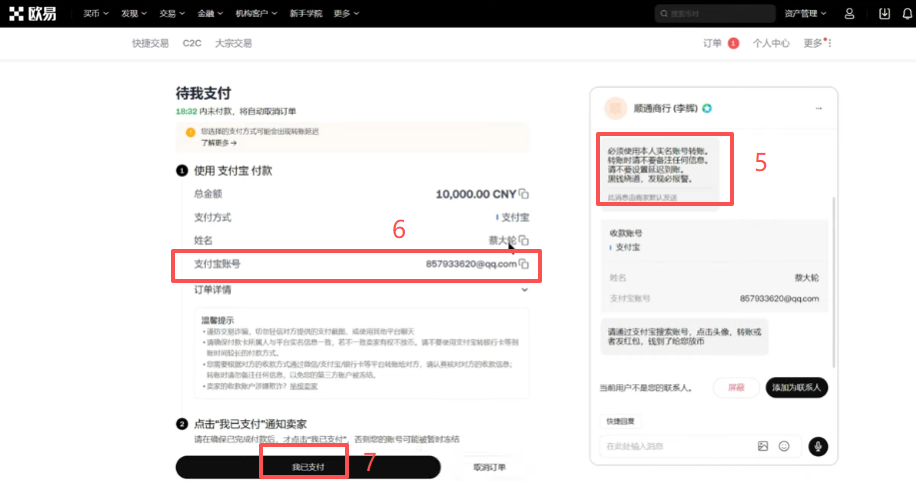
Task: Click the chat message 请通过支付宝搜索账号
Action: [x=684, y=337]
